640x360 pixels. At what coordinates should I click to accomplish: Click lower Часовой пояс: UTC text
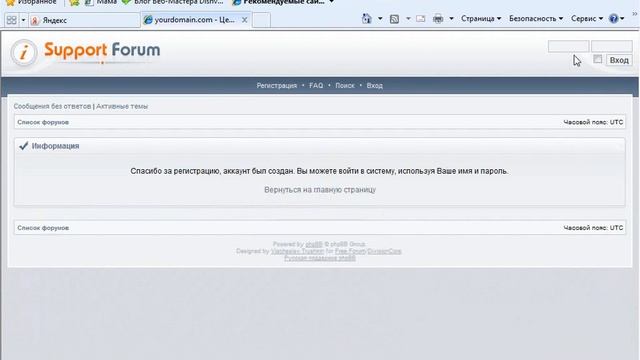click(593, 228)
